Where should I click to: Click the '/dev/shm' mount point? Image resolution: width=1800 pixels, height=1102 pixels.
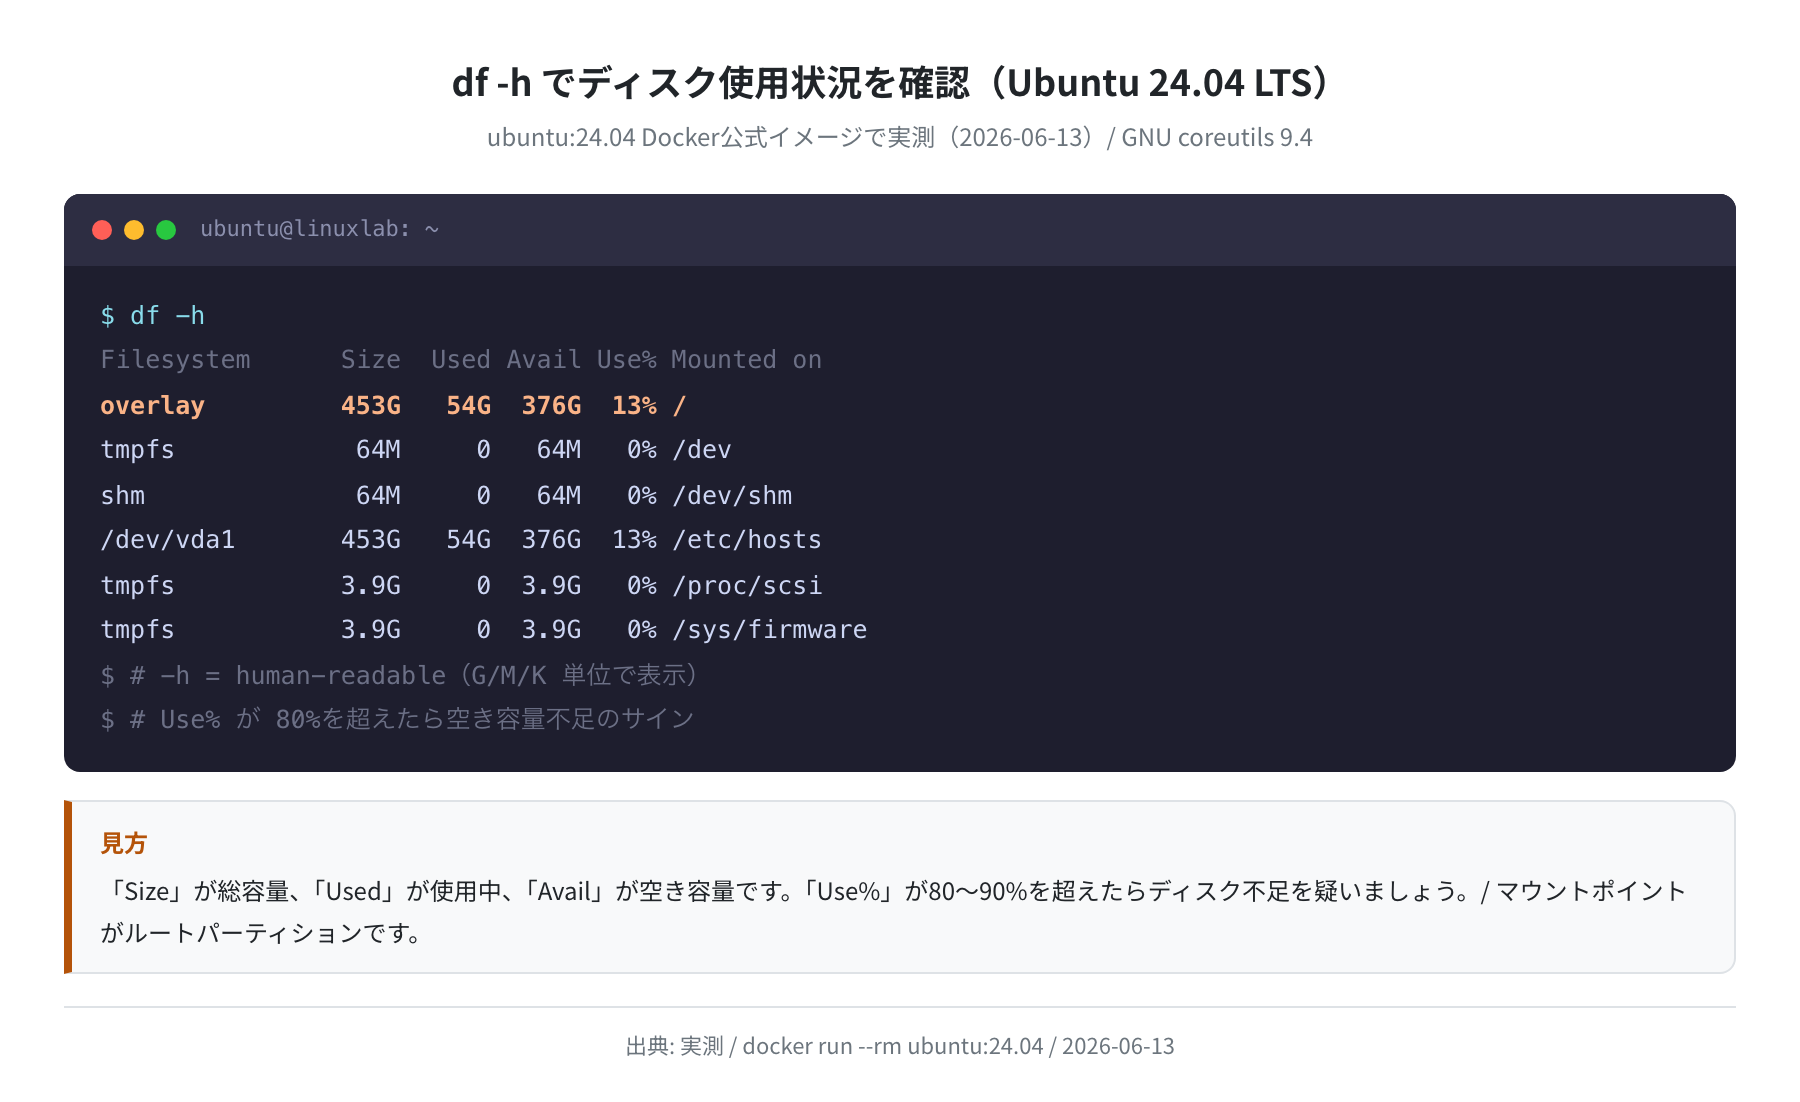[732, 496]
